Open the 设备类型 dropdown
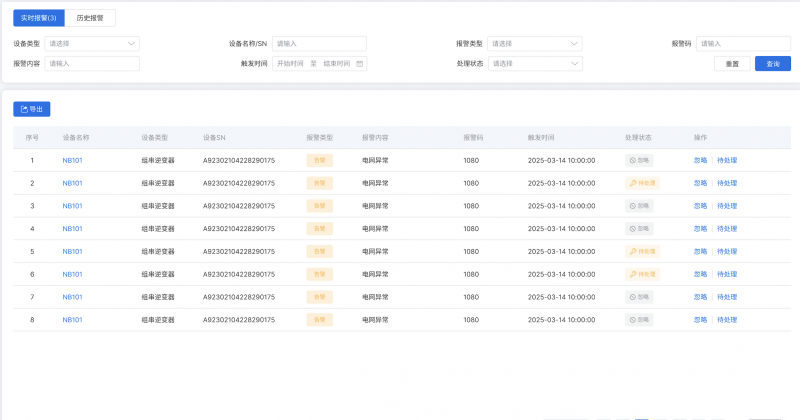800x420 pixels. click(92, 43)
